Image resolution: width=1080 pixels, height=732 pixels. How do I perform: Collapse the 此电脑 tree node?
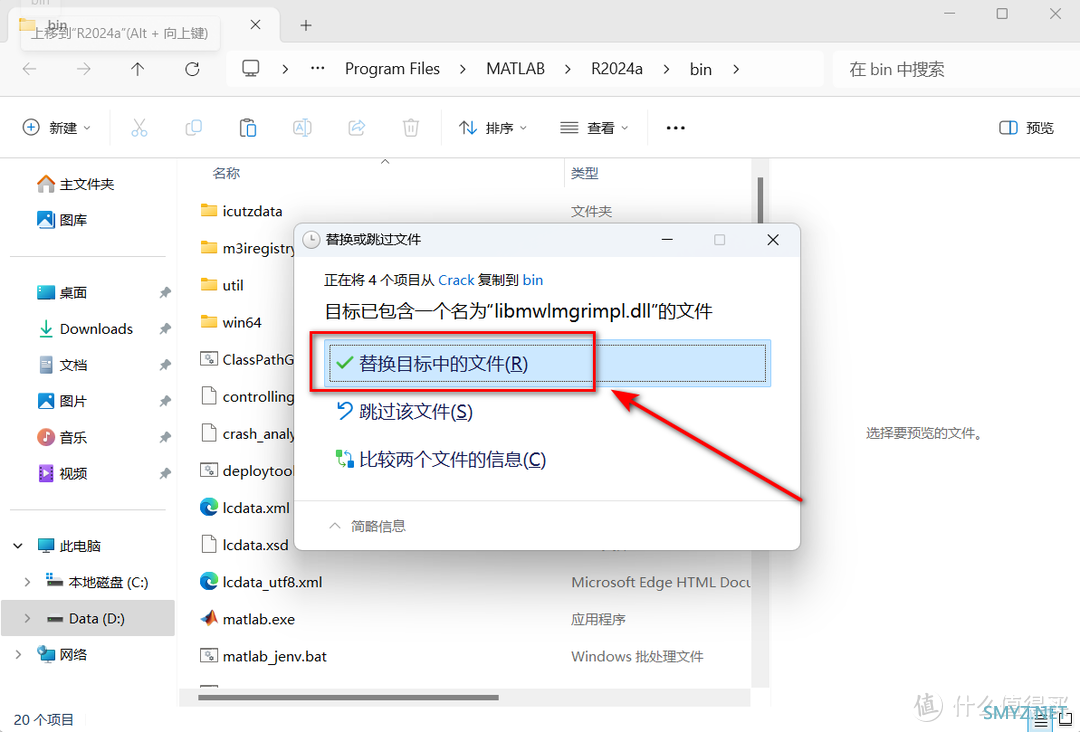18,546
